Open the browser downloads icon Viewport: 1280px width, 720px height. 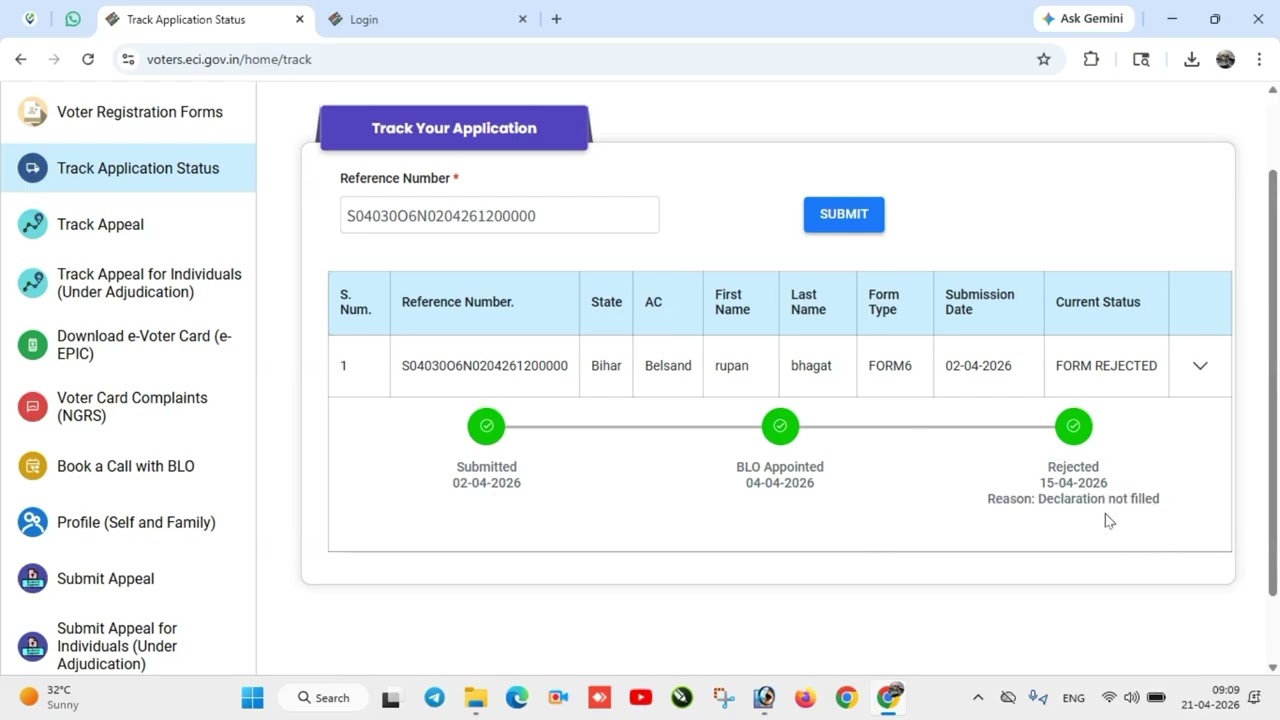tap(1191, 59)
